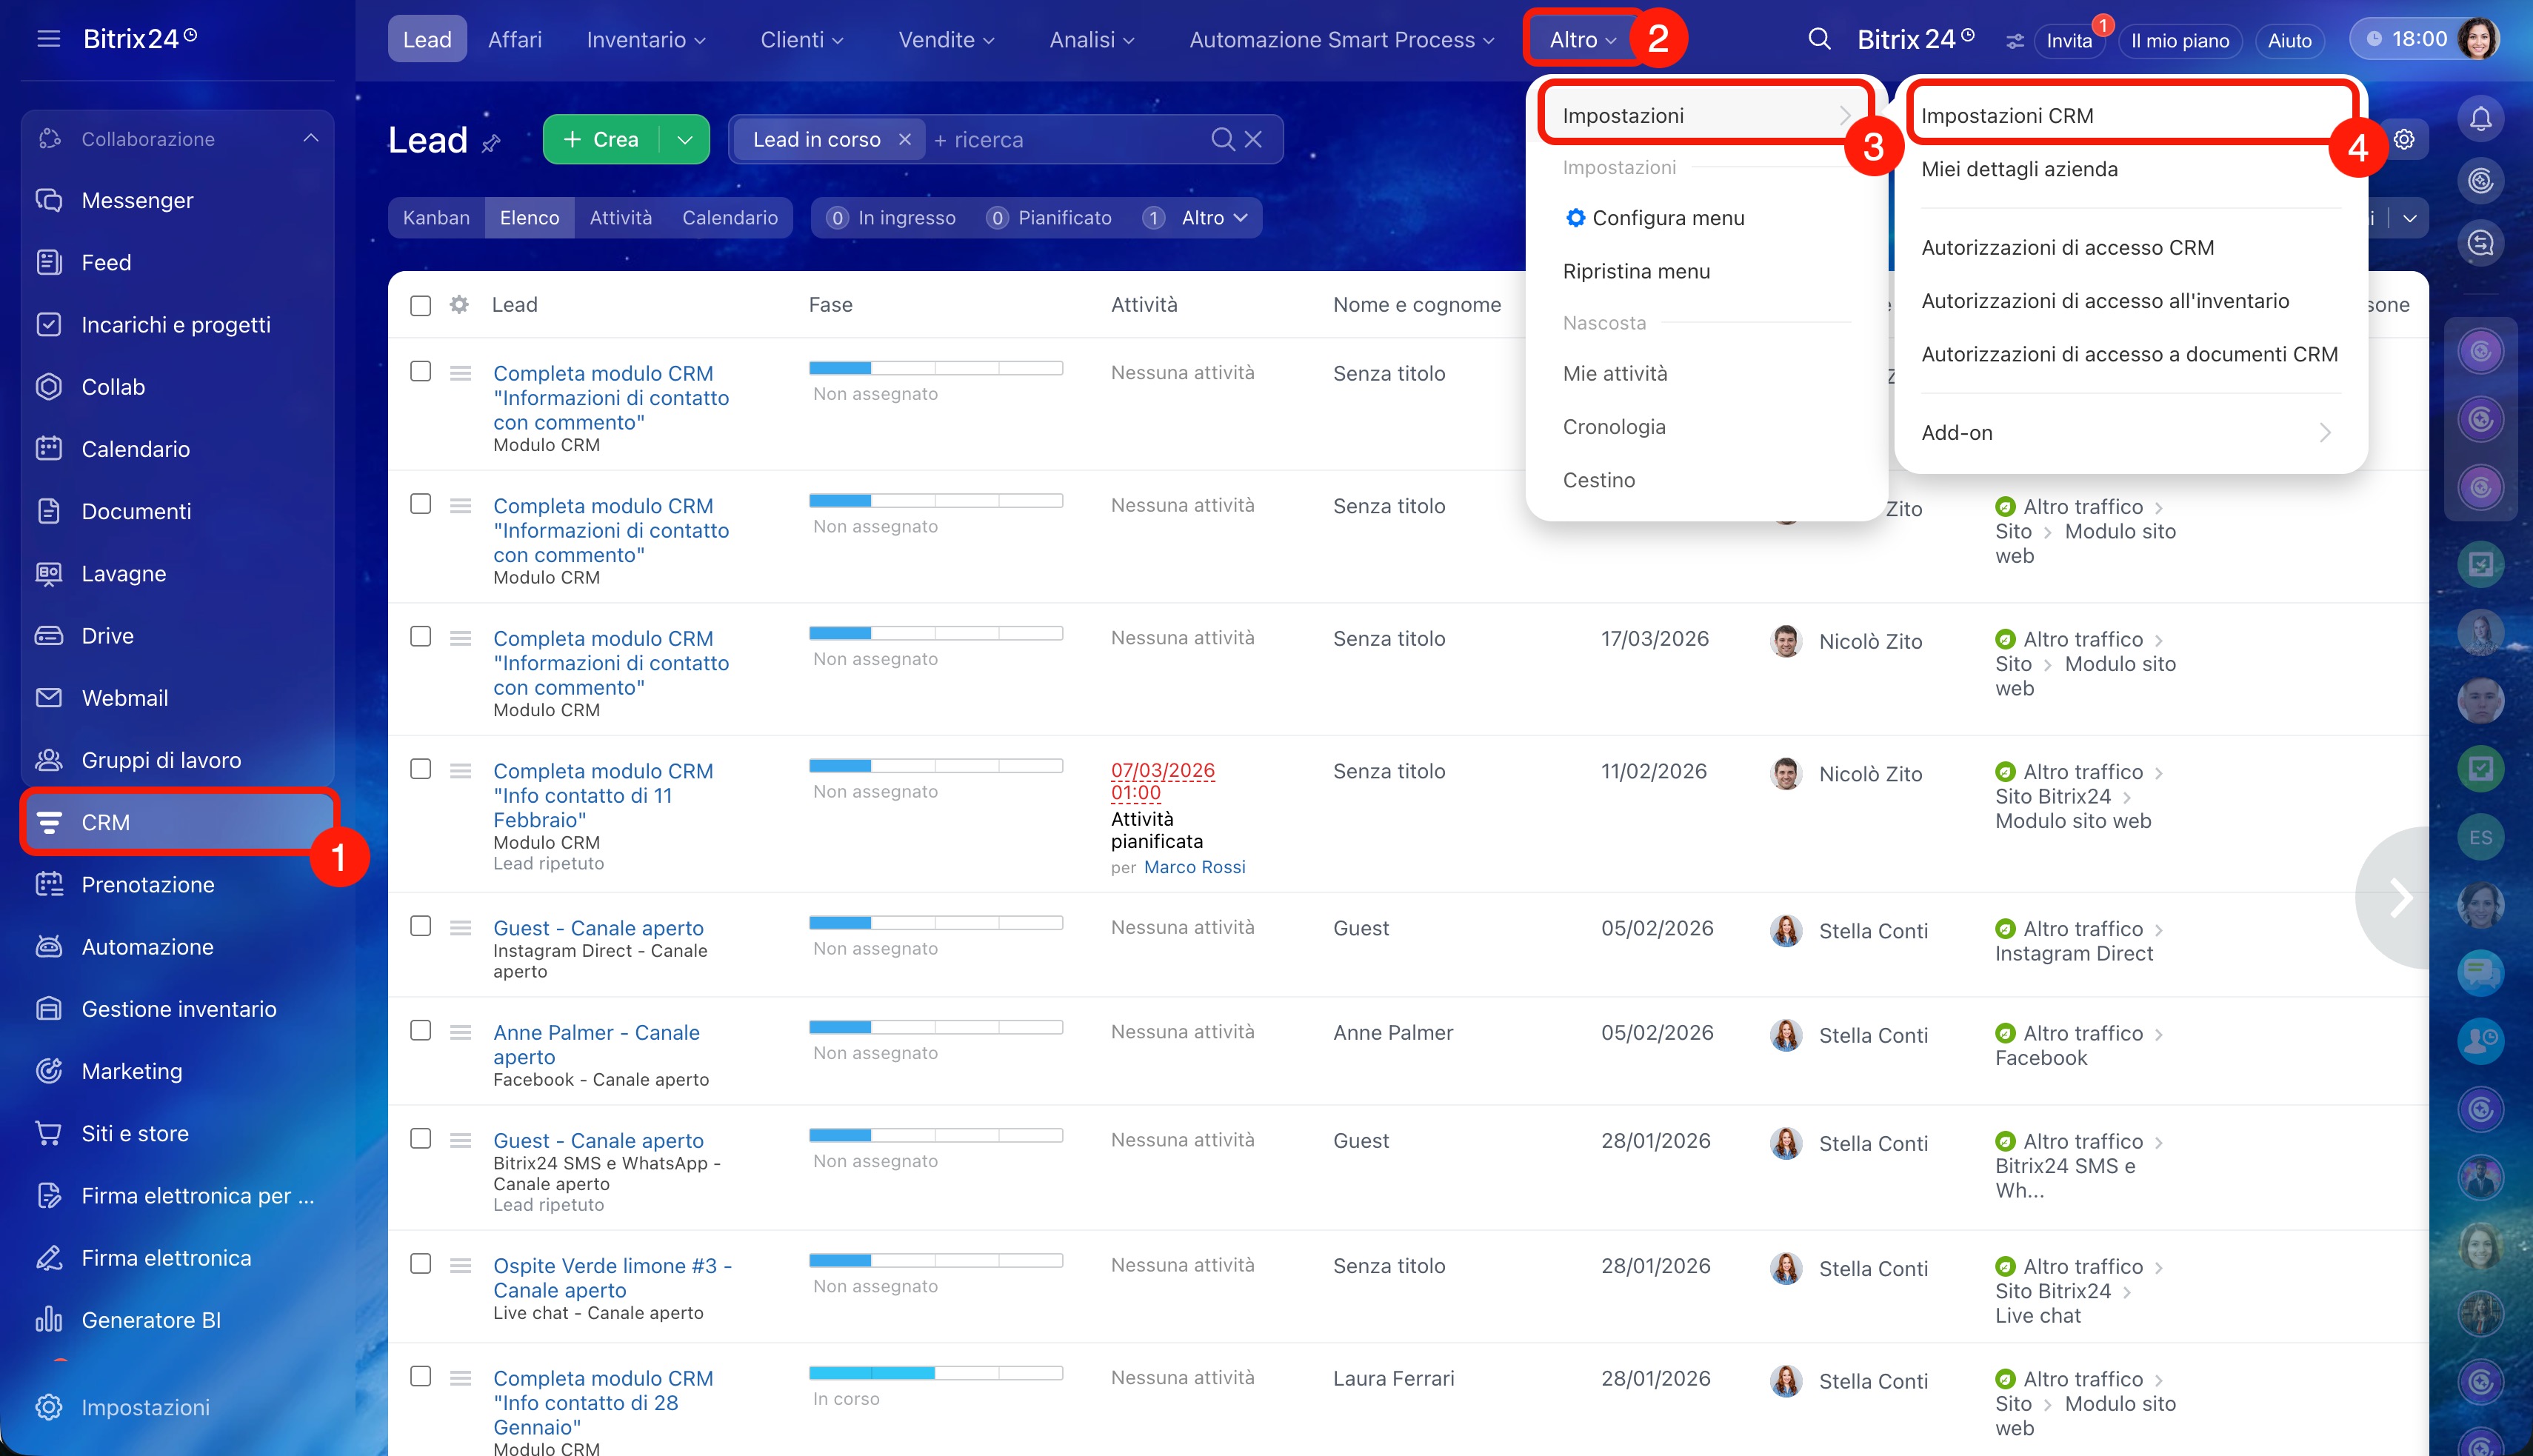Screen dimensions: 2533x1456
Task: Check the Anne Palmer lead row checkbox
Action: pyautogui.click(x=420, y=1030)
